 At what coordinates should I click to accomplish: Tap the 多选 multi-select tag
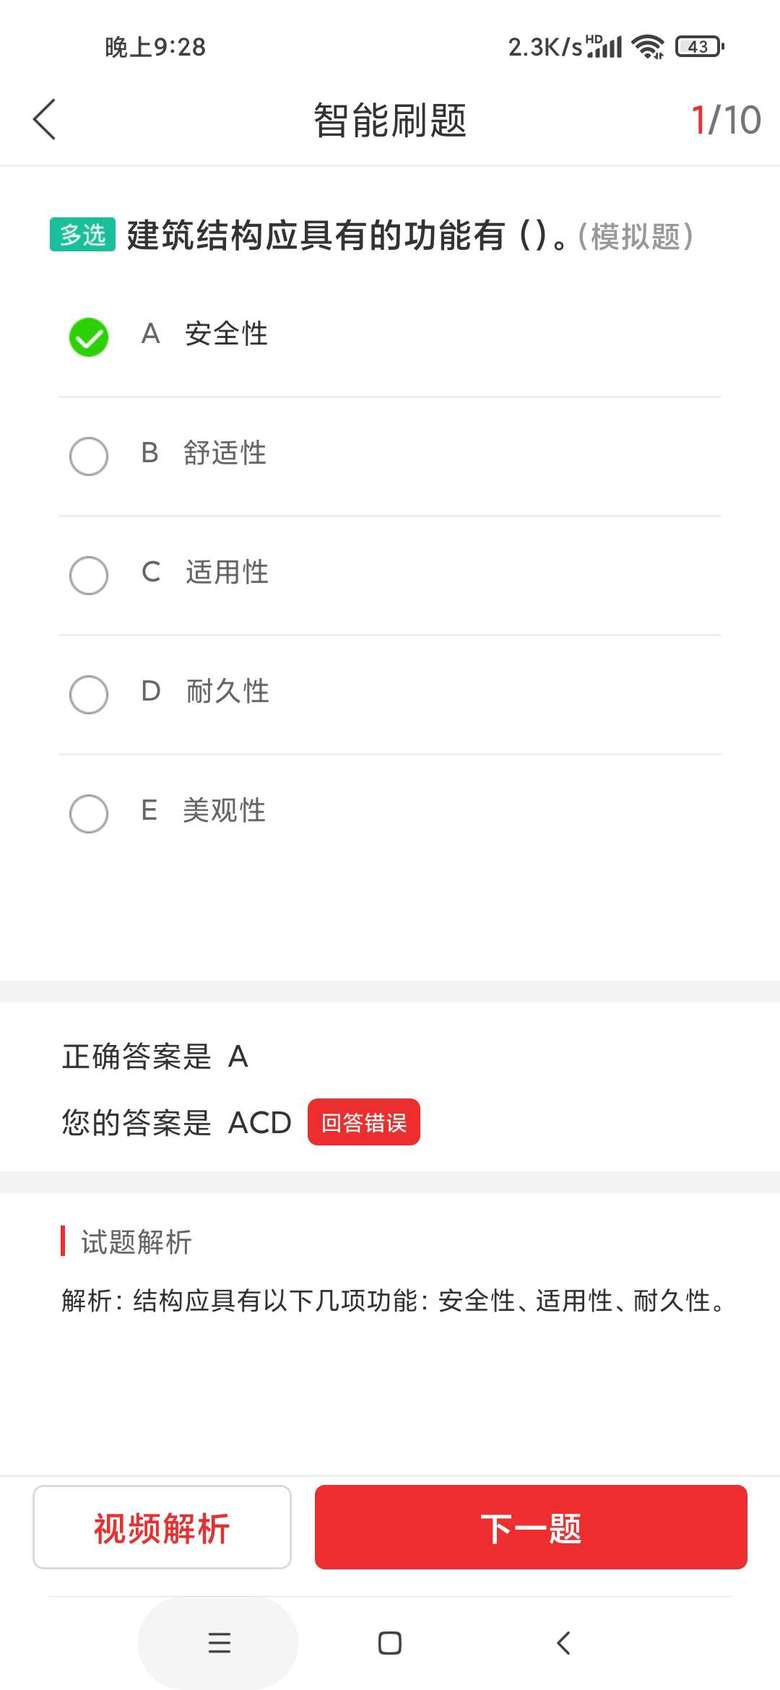[83, 235]
